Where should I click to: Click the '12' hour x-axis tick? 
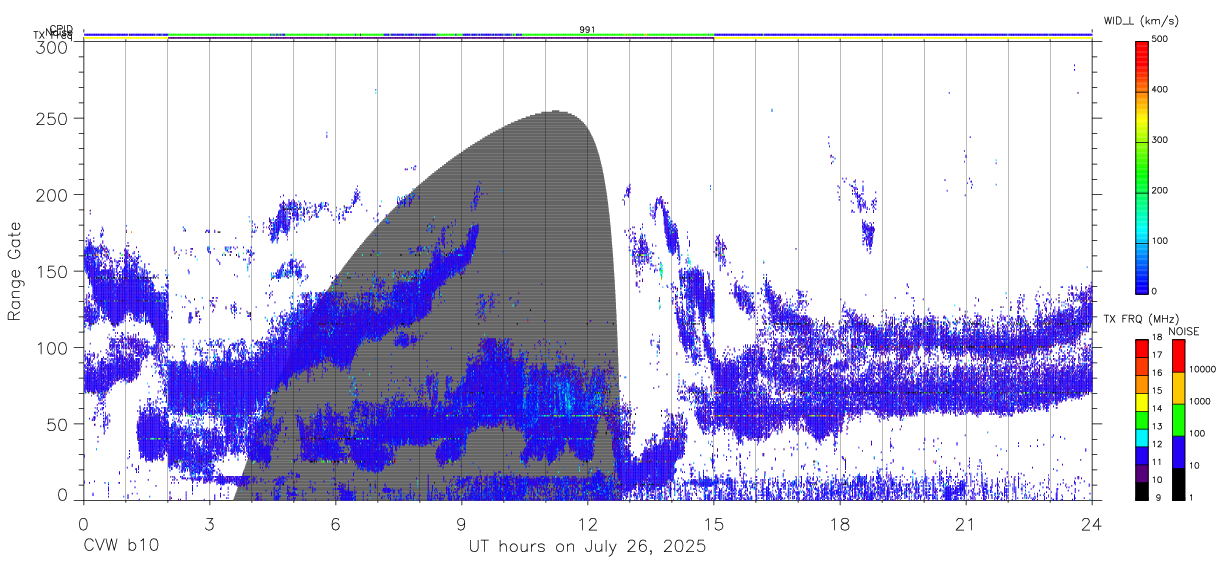(587, 525)
